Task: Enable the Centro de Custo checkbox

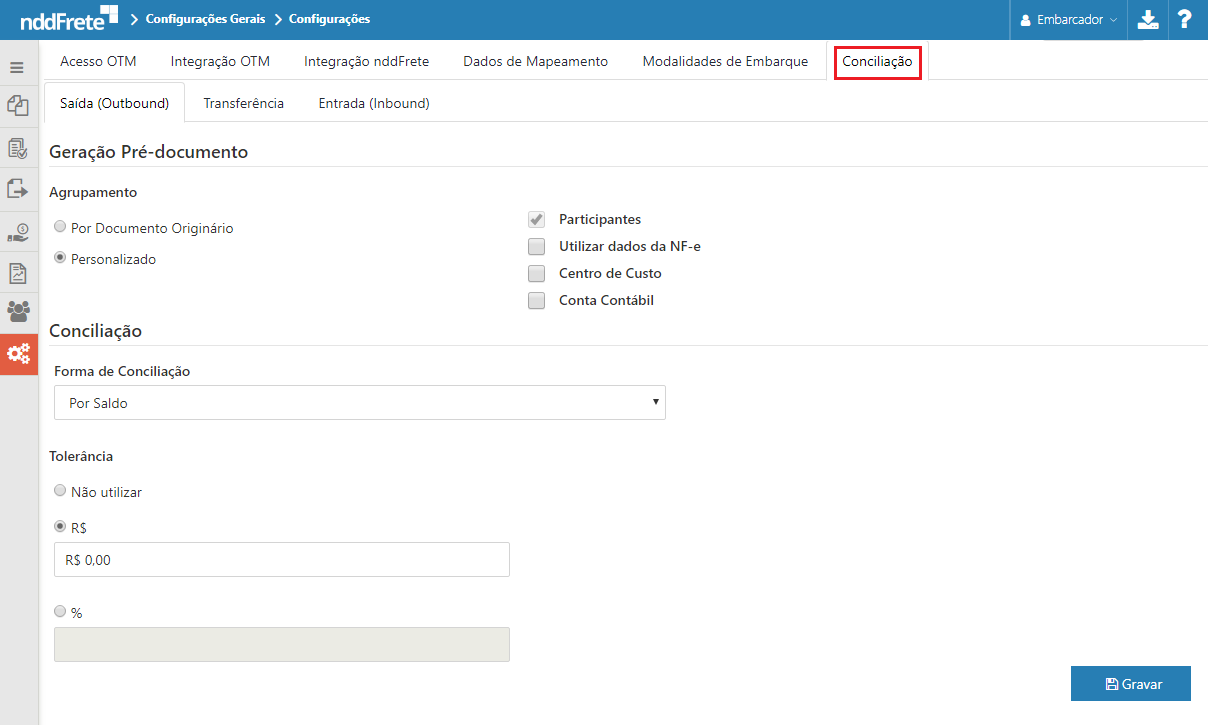Action: tap(537, 273)
